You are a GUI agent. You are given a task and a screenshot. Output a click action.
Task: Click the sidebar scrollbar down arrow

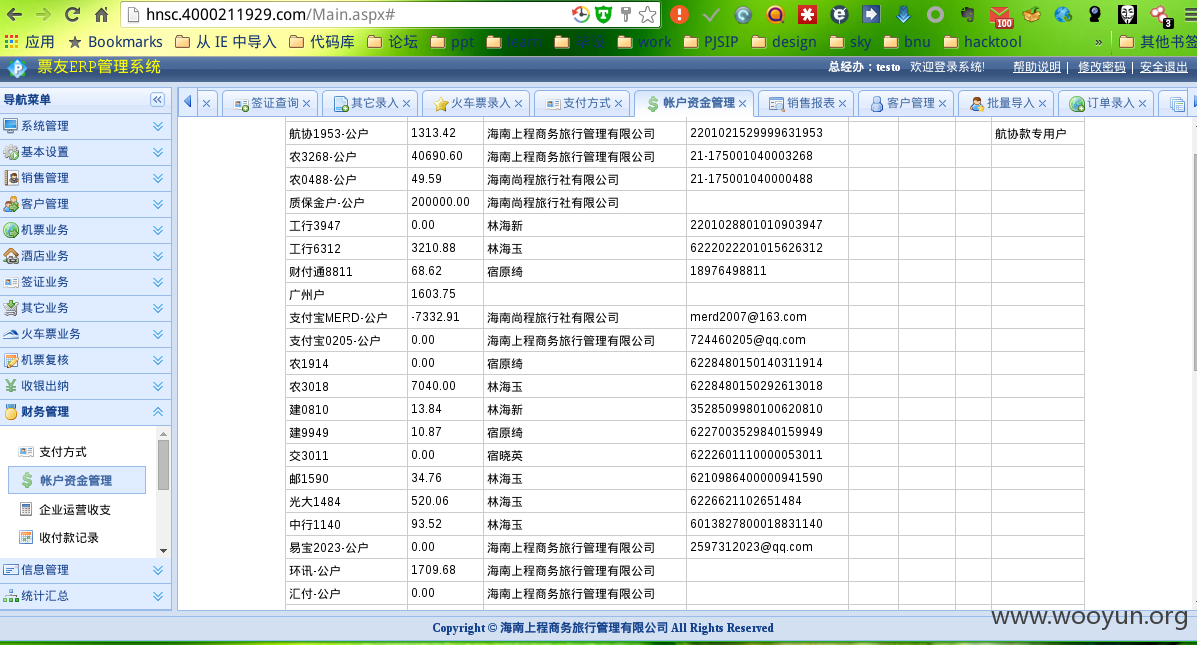coord(163,550)
